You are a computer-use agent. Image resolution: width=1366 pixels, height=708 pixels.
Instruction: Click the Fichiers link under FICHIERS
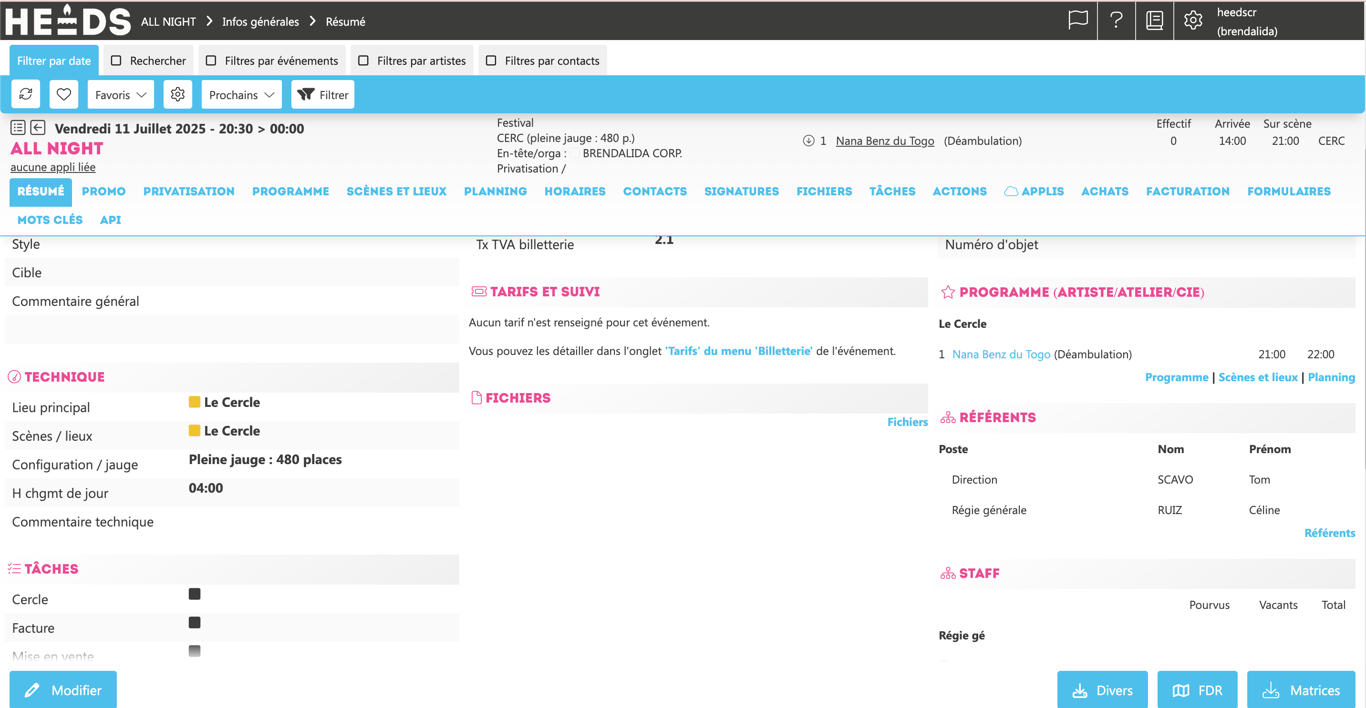point(907,422)
